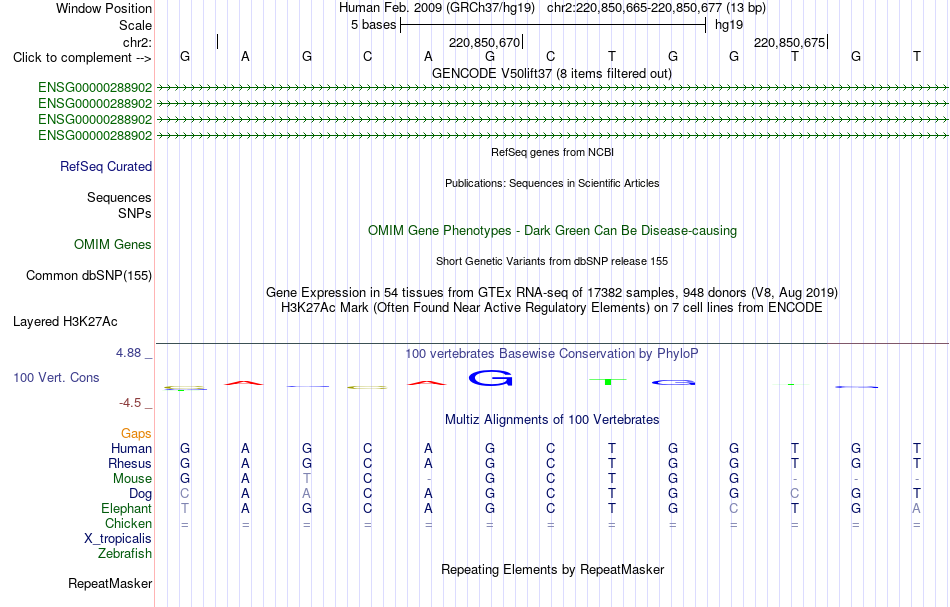The width and height of the screenshot is (950, 607).
Task: Click the 'RefSeq genes from NCBI' title
Action: [x=553, y=152]
